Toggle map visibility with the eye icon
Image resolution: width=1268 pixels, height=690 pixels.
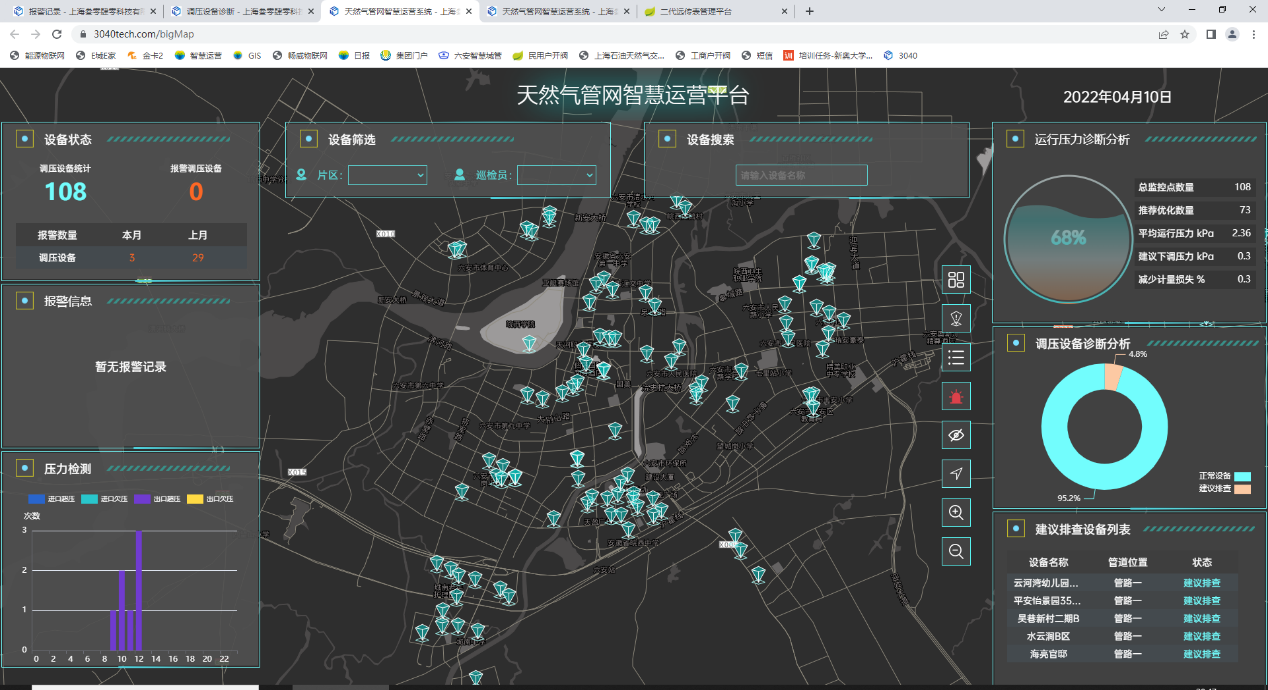(x=956, y=435)
